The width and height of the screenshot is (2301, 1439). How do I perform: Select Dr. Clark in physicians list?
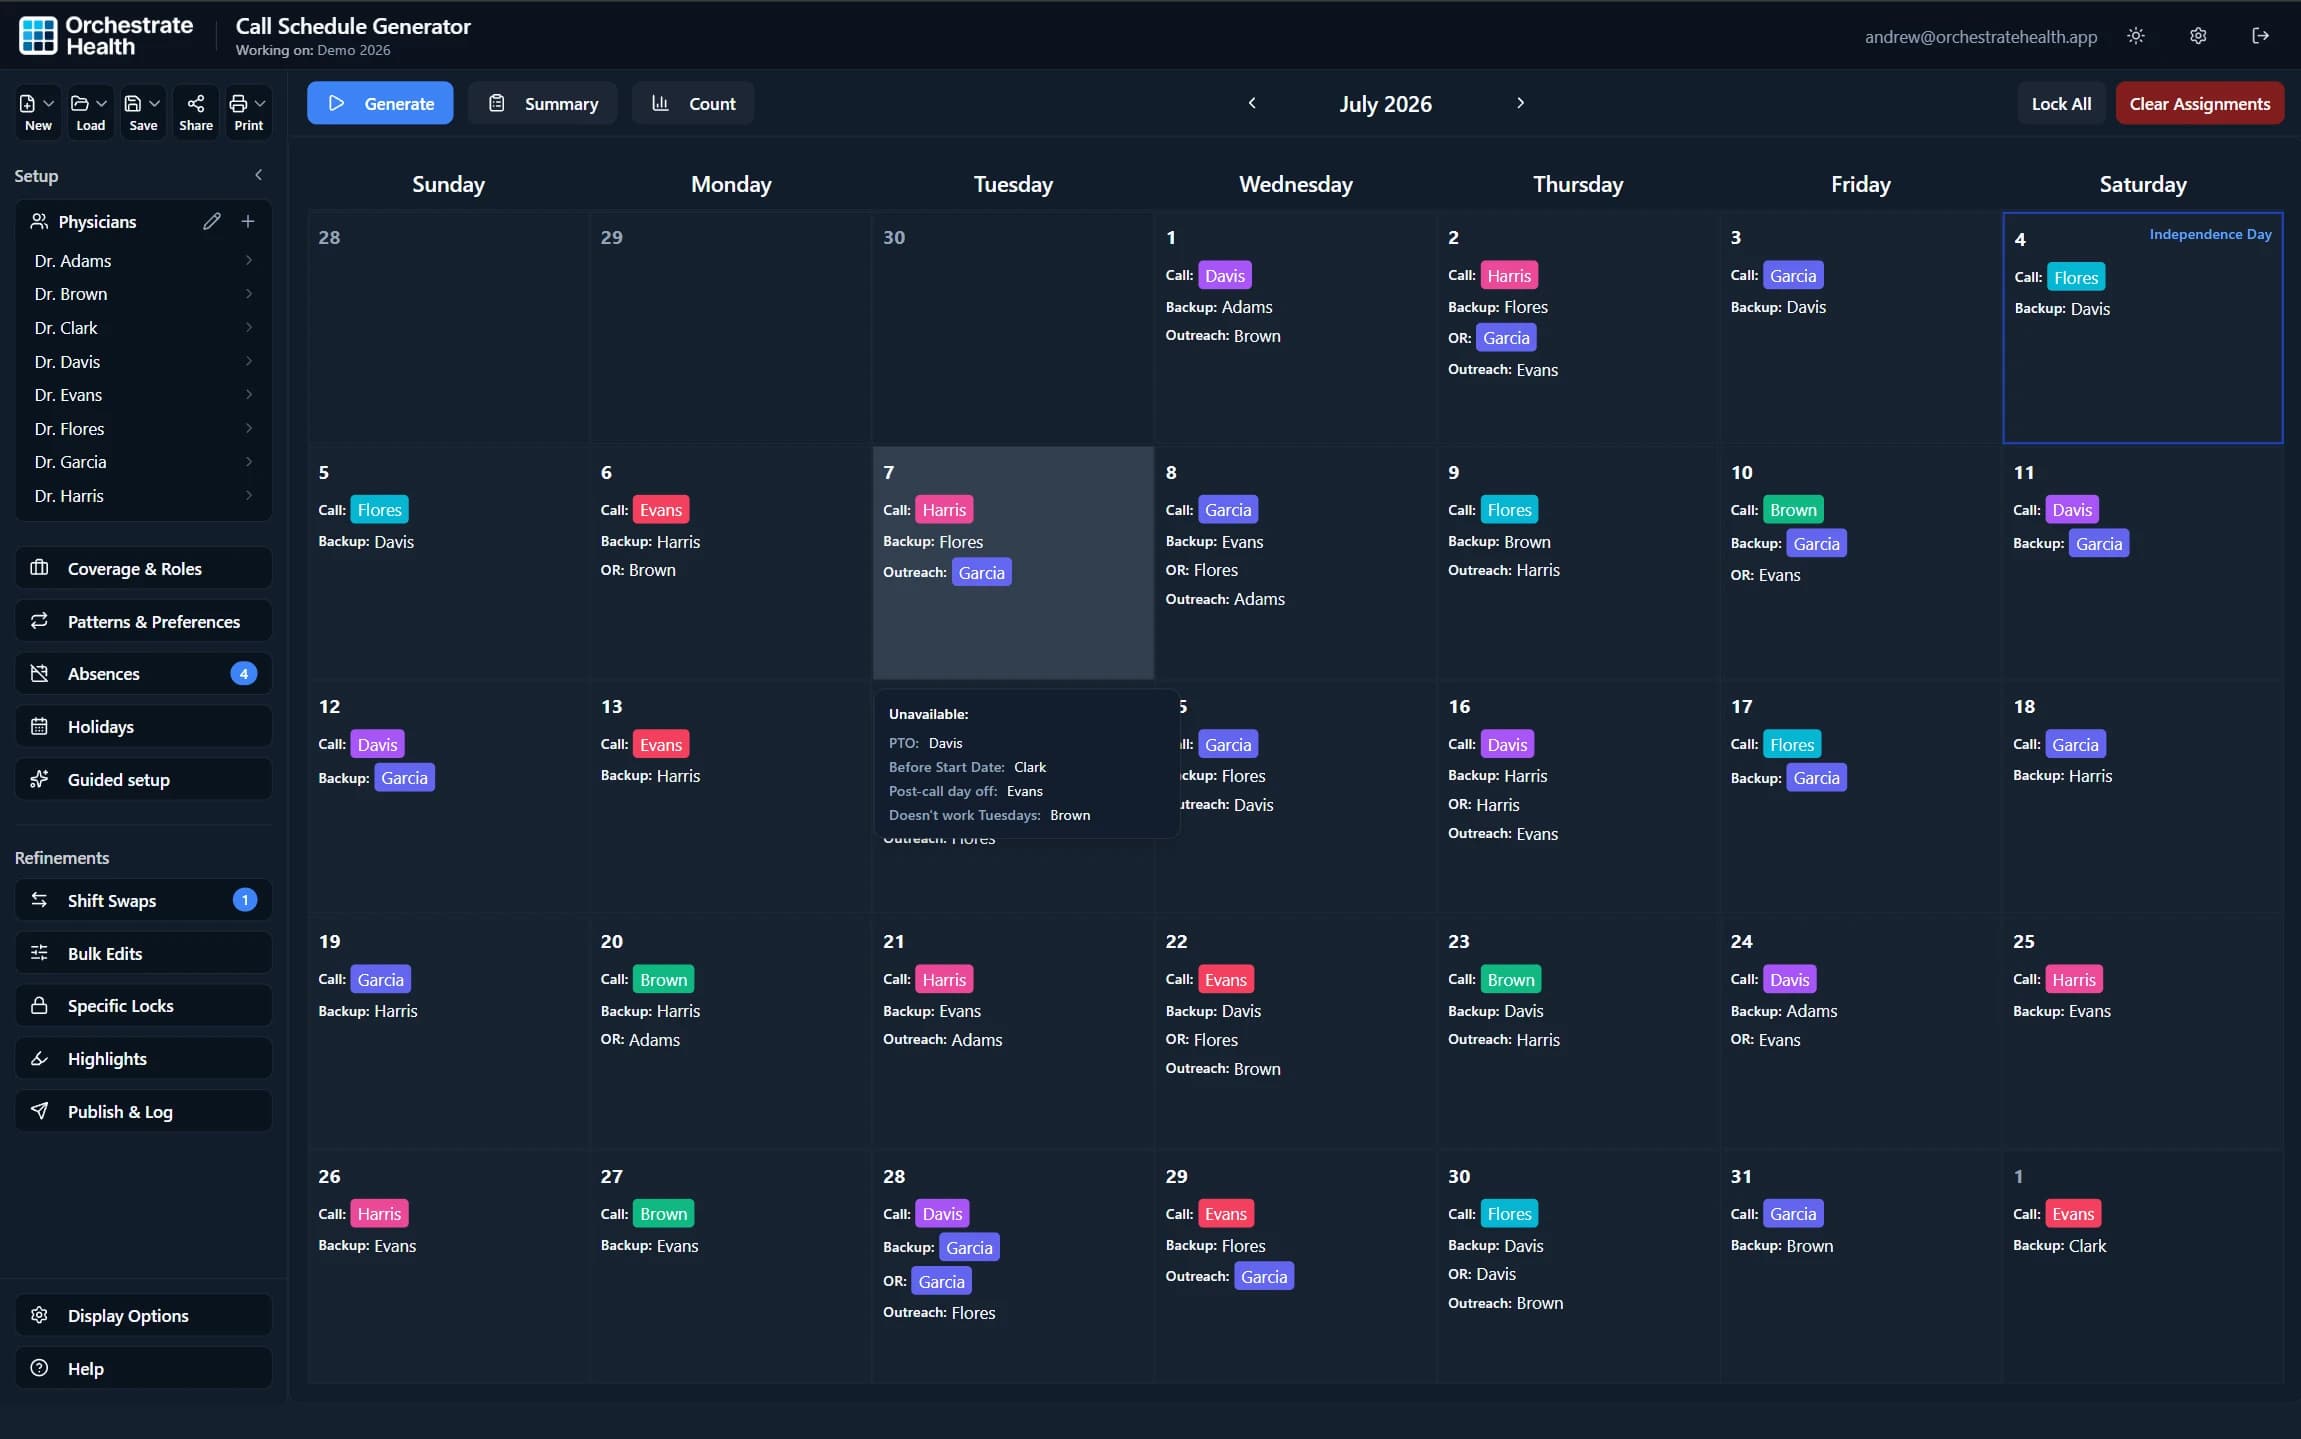(x=144, y=327)
